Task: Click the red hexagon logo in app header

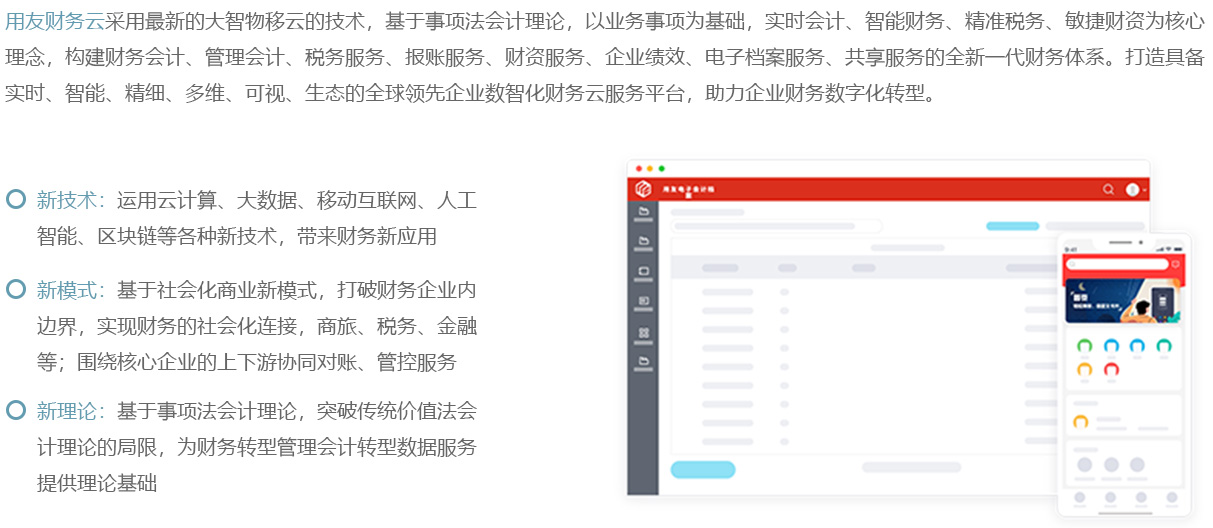Action: click(643, 189)
